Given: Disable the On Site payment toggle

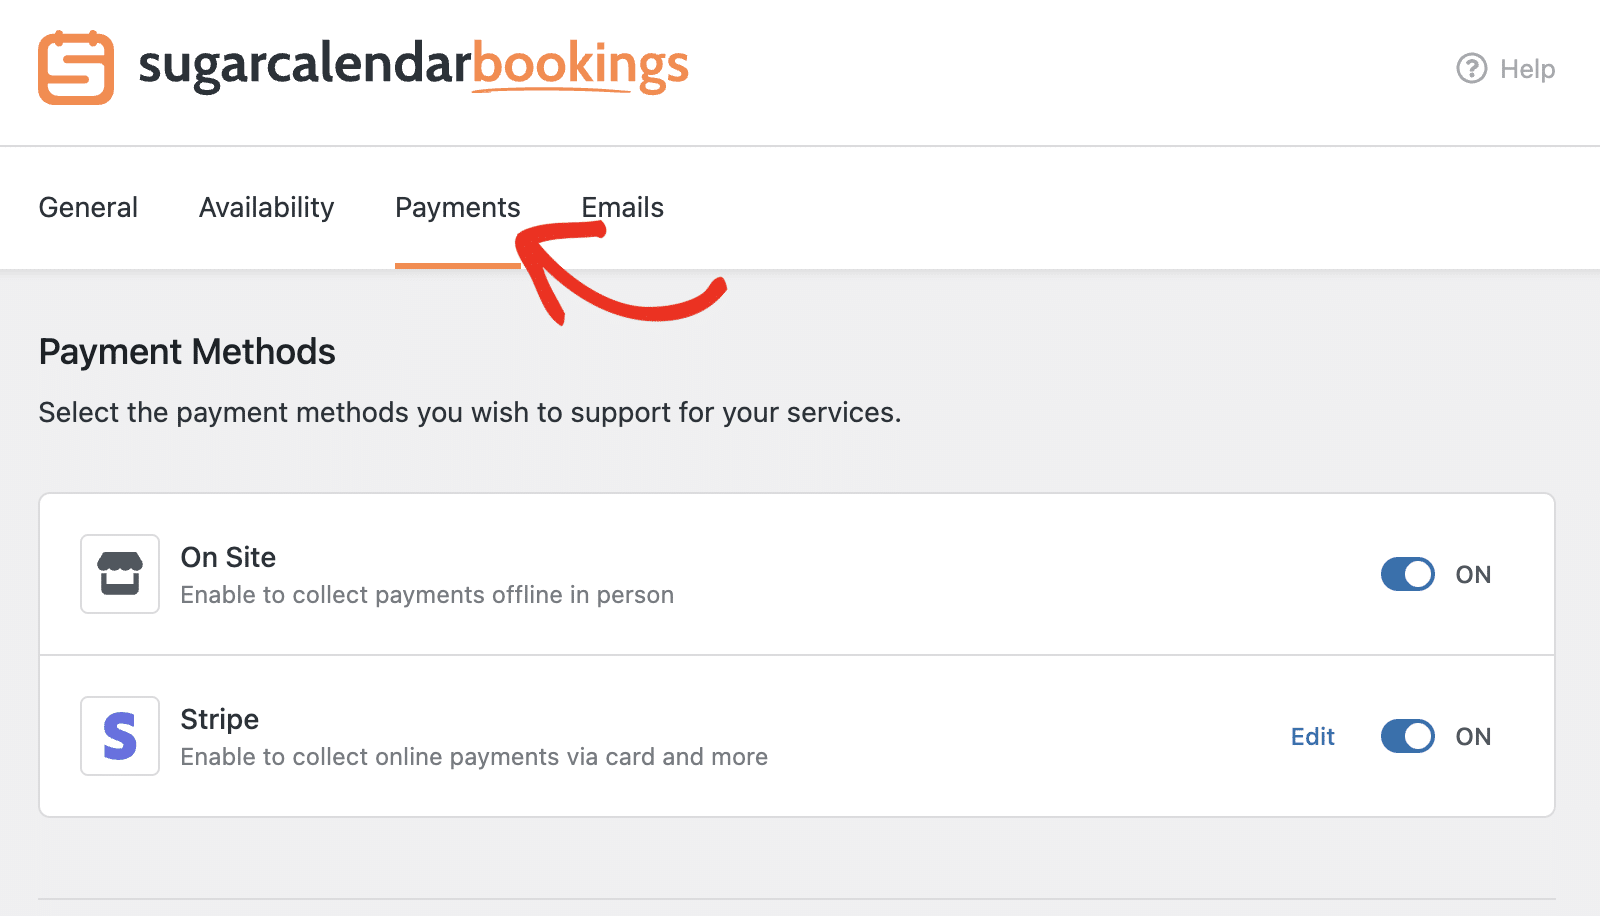Looking at the screenshot, I should [x=1408, y=574].
